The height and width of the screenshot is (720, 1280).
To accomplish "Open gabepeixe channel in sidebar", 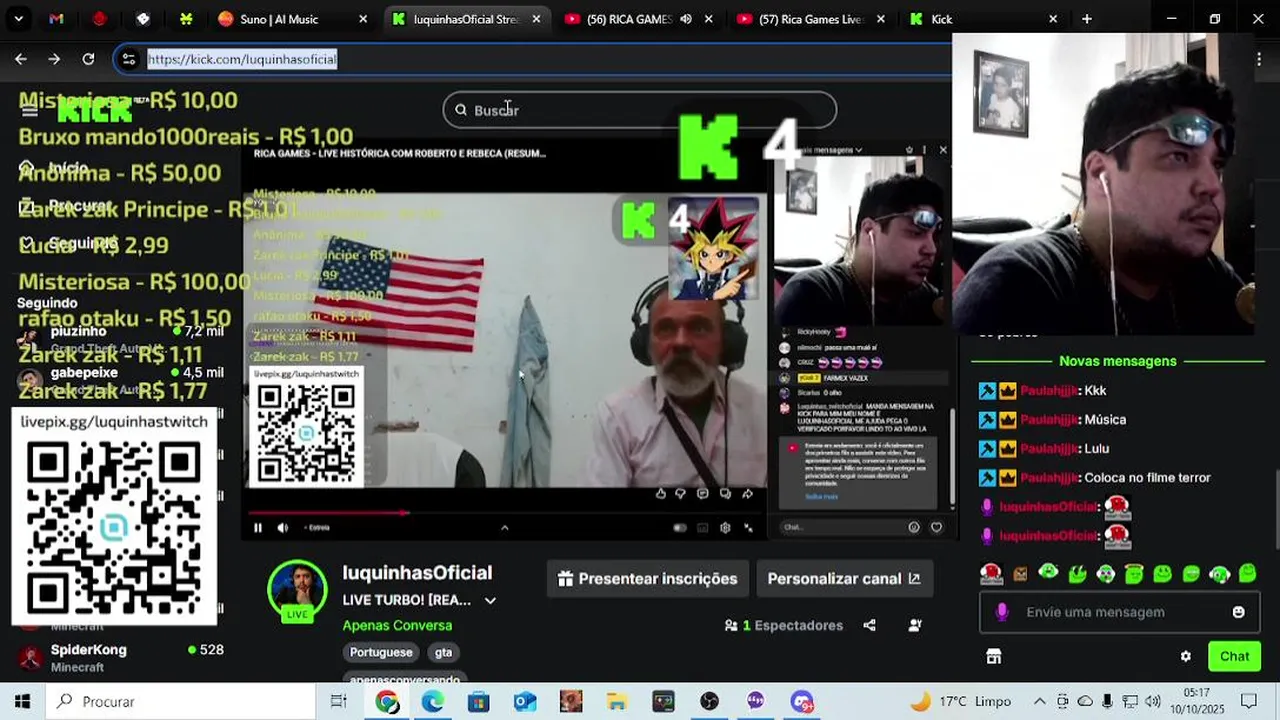I will [120, 379].
